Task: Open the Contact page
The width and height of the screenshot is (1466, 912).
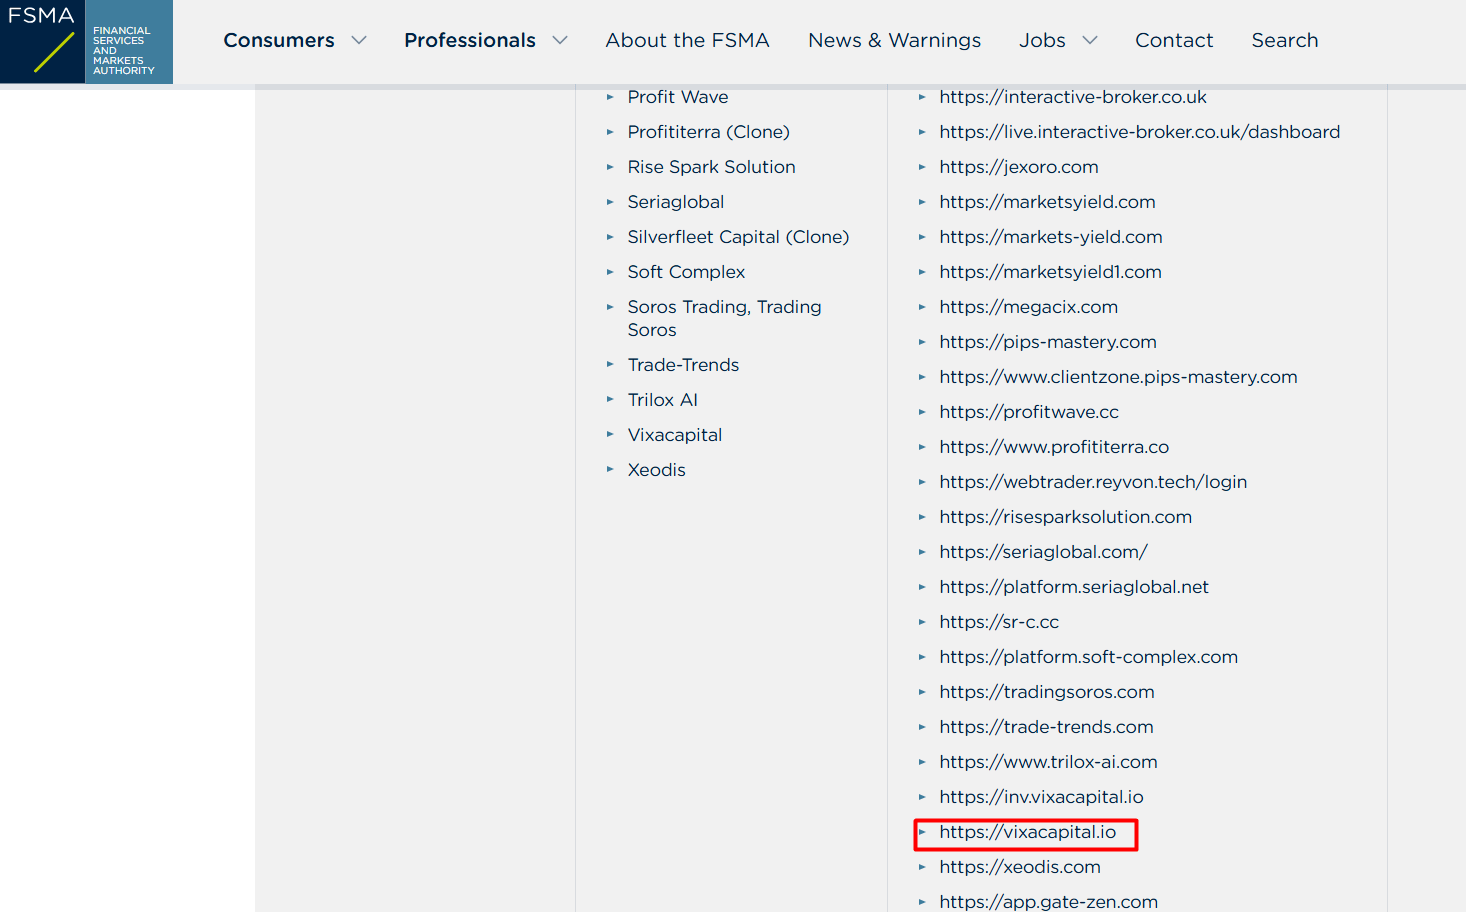Action: (1174, 40)
